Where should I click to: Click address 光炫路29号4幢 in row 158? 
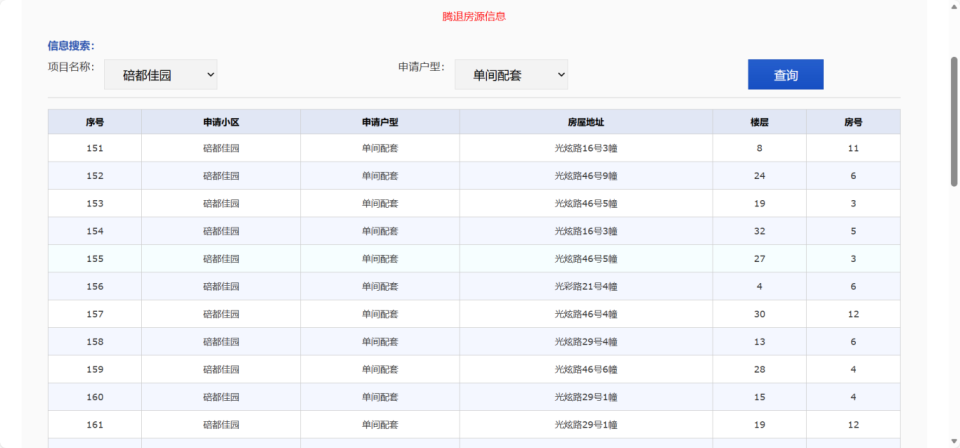pos(586,342)
